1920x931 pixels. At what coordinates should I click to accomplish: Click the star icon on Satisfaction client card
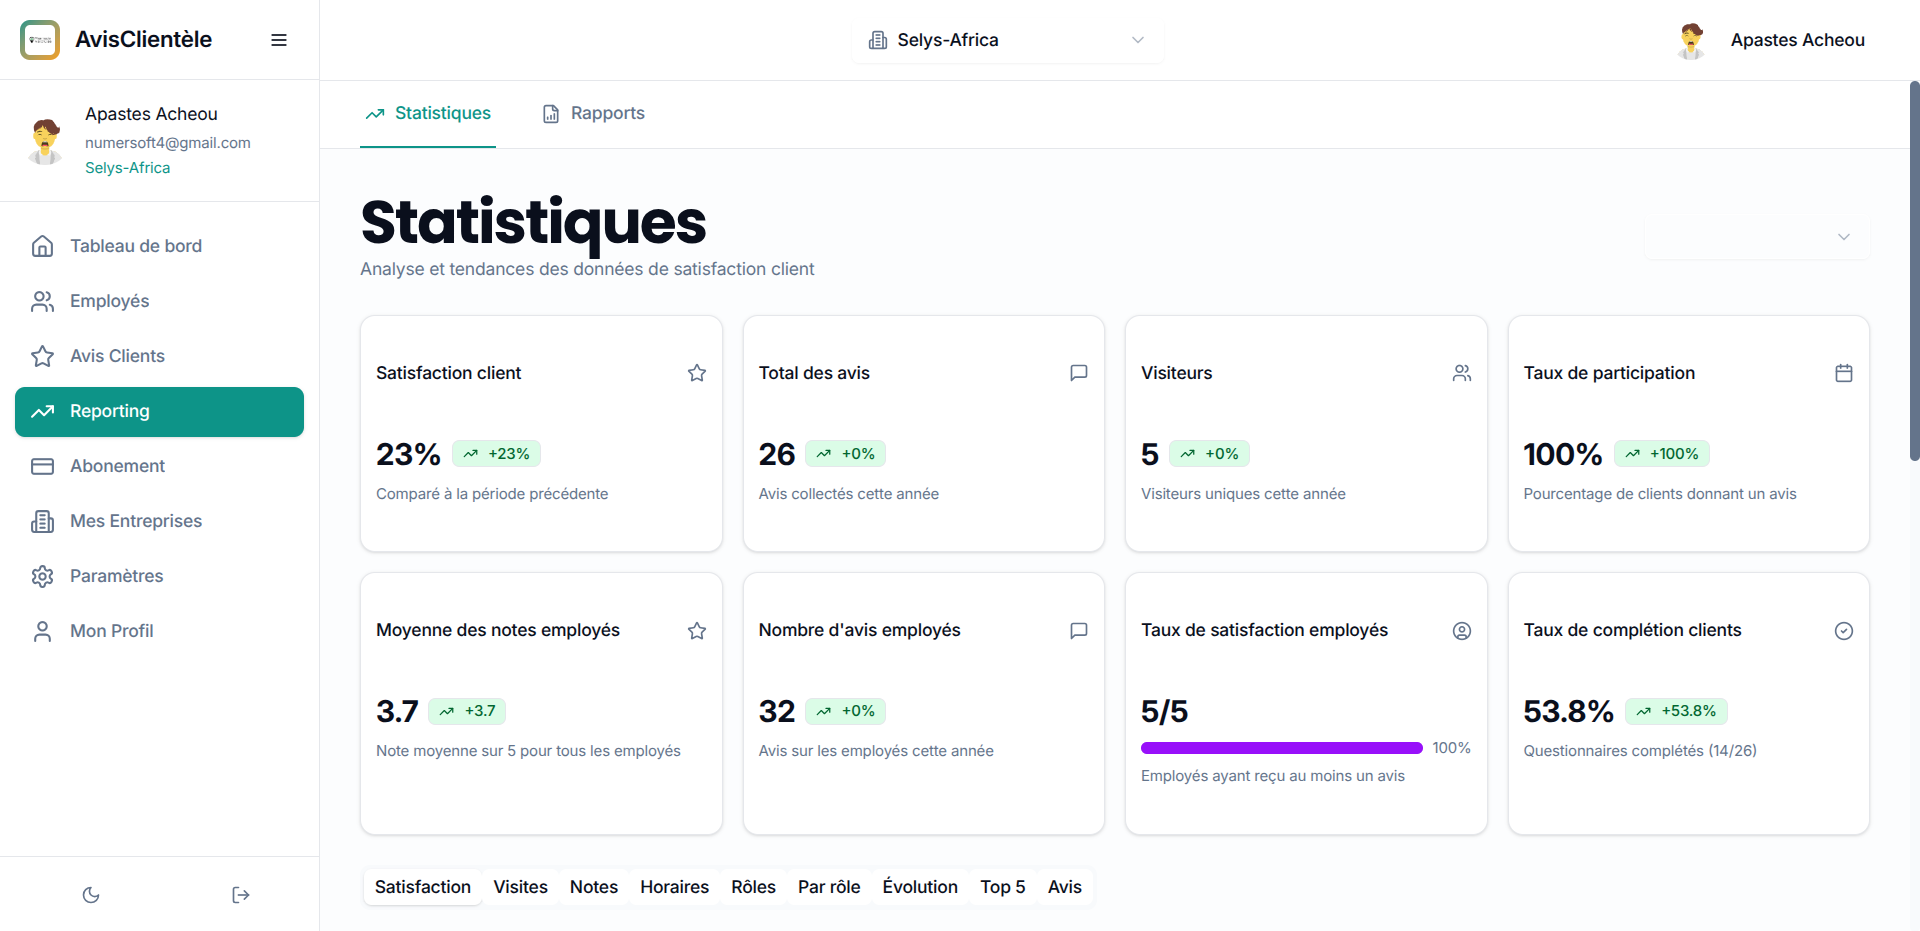click(x=697, y=373)
